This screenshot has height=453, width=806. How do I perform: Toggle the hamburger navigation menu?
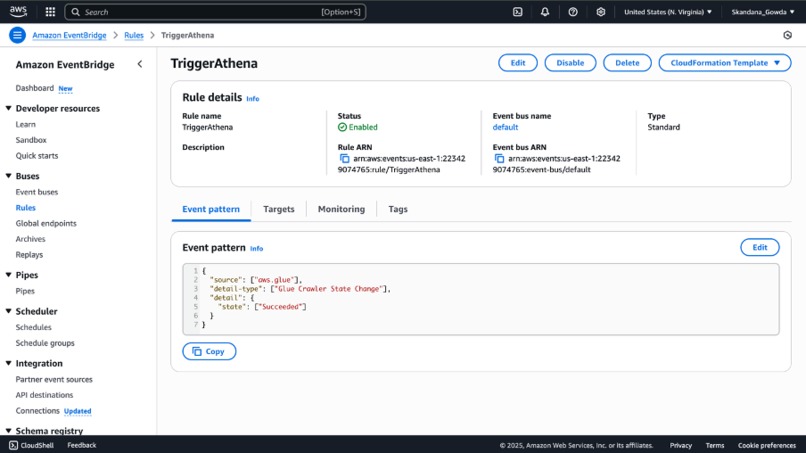tap(17, 35)
